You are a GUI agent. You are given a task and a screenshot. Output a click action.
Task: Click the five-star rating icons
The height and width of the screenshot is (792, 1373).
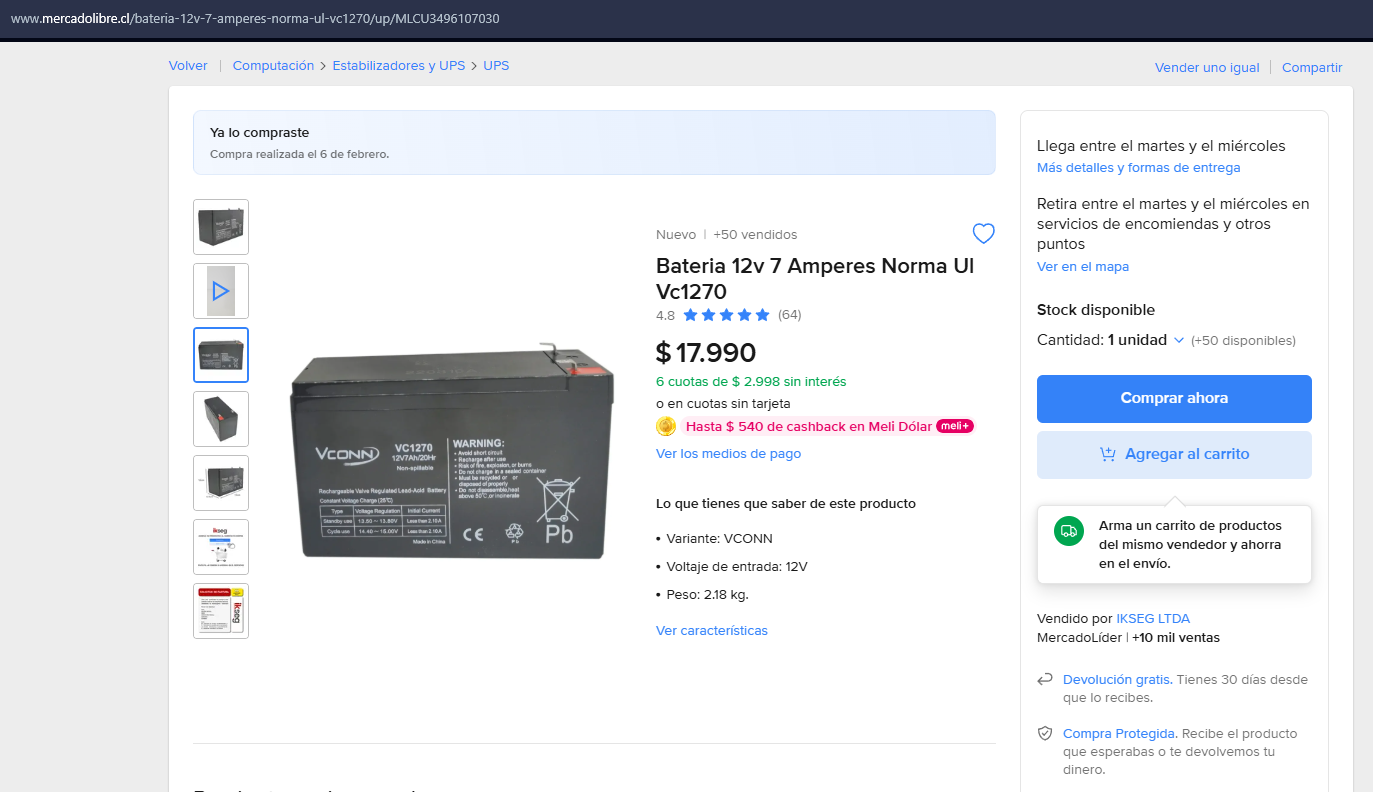727,315
